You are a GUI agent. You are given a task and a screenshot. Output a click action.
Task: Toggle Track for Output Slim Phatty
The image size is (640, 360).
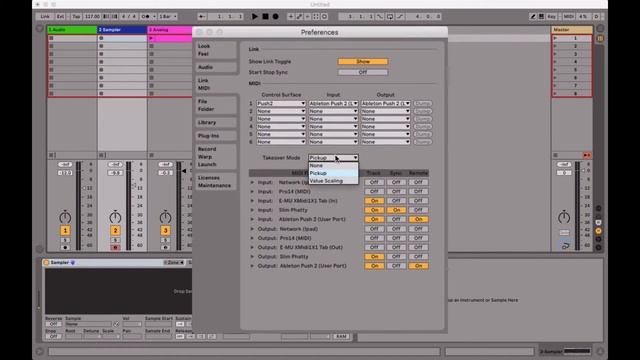[x=374, y=256]
